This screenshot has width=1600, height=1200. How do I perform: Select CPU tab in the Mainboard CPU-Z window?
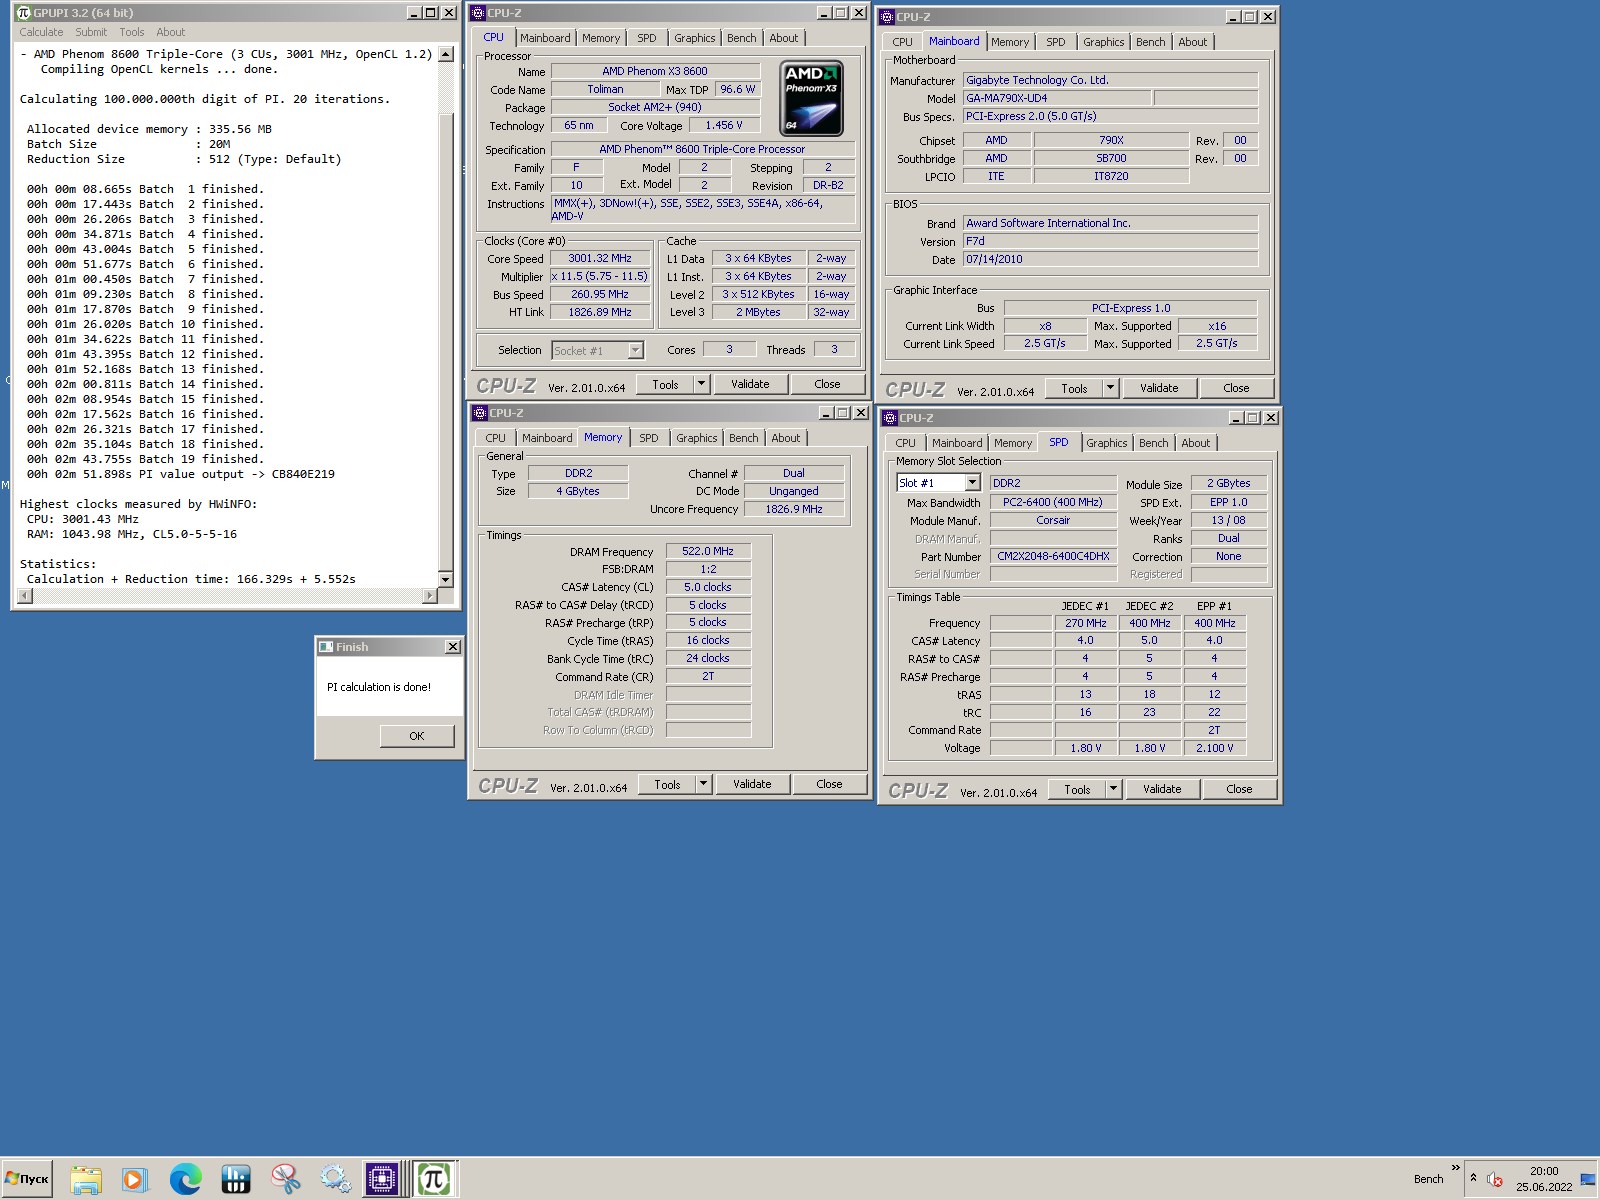(903, 42)
